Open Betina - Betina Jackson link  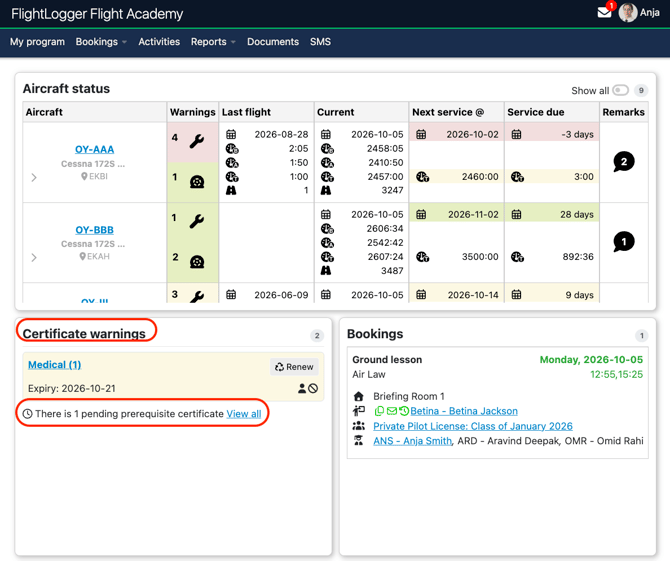[x=464, y=411]
